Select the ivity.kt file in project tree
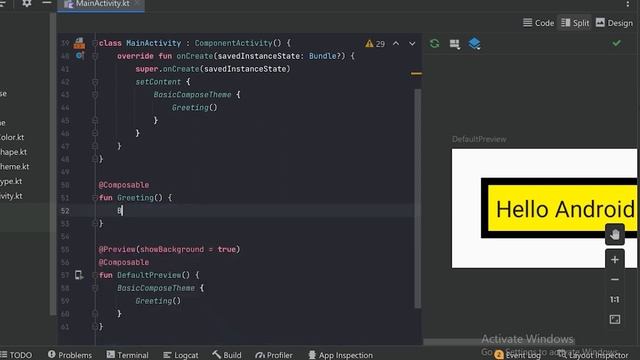The height and width of the screenshot is (360, 640). [11, 196]
